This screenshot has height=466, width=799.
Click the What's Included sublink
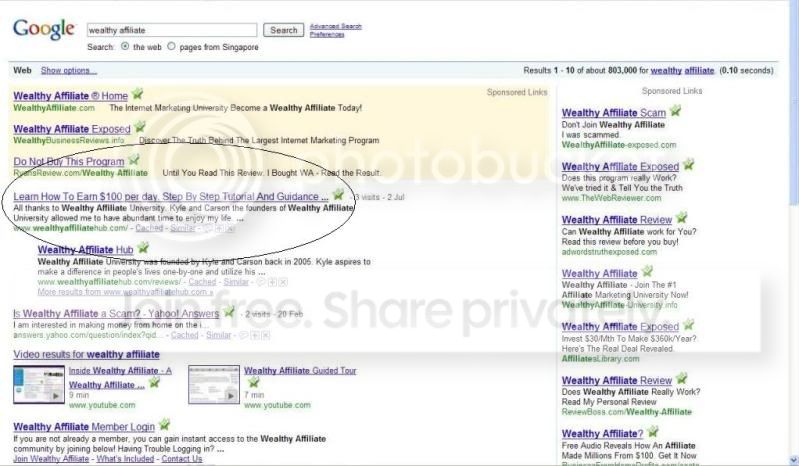pyautogui.click(x=125, y=459)
